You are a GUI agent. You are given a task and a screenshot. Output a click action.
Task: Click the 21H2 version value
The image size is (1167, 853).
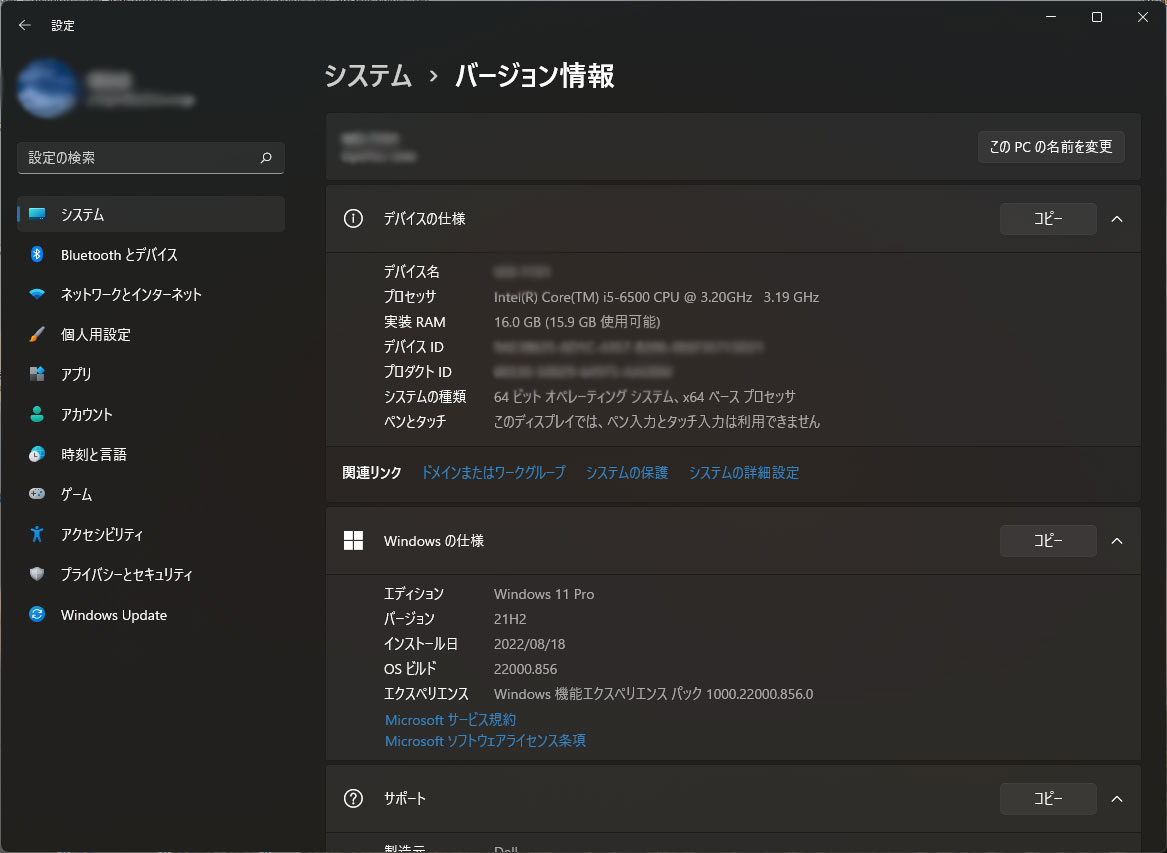coord(510,619)
